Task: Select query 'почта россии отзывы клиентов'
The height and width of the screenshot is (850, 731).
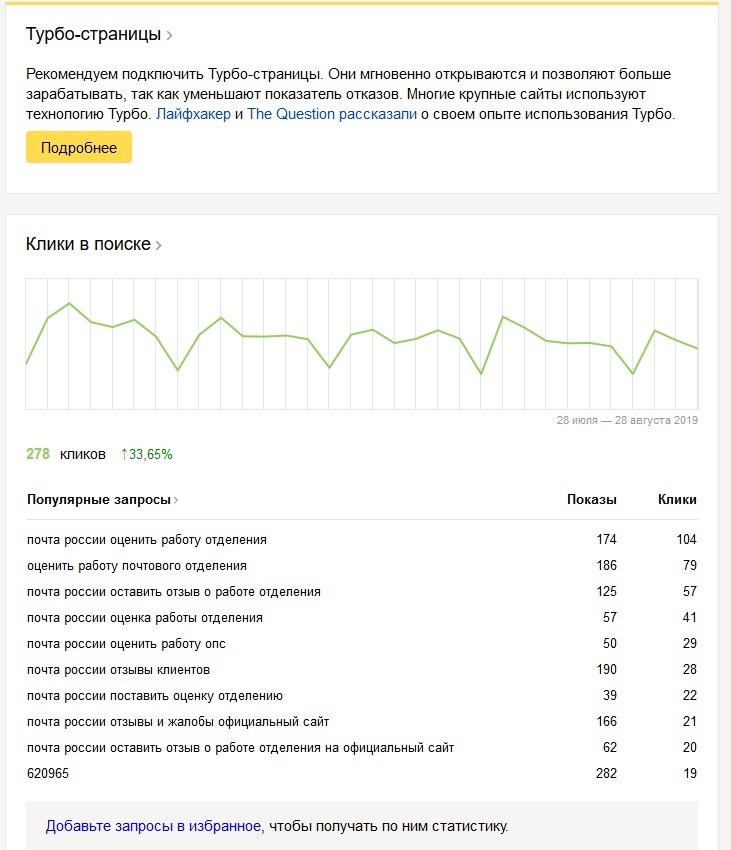Action: click(x=118, y=670)
